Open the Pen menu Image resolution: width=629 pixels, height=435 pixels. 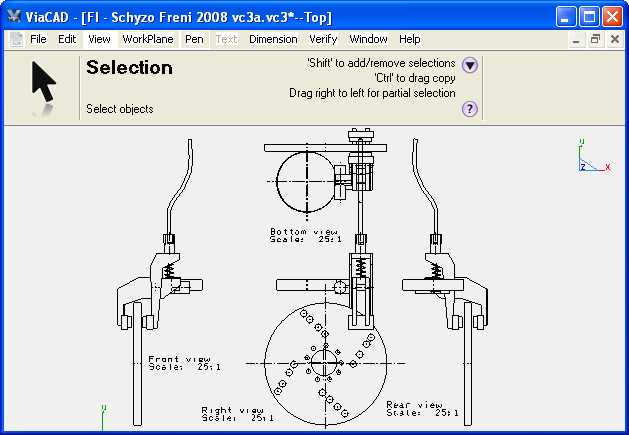coord(194,39)
